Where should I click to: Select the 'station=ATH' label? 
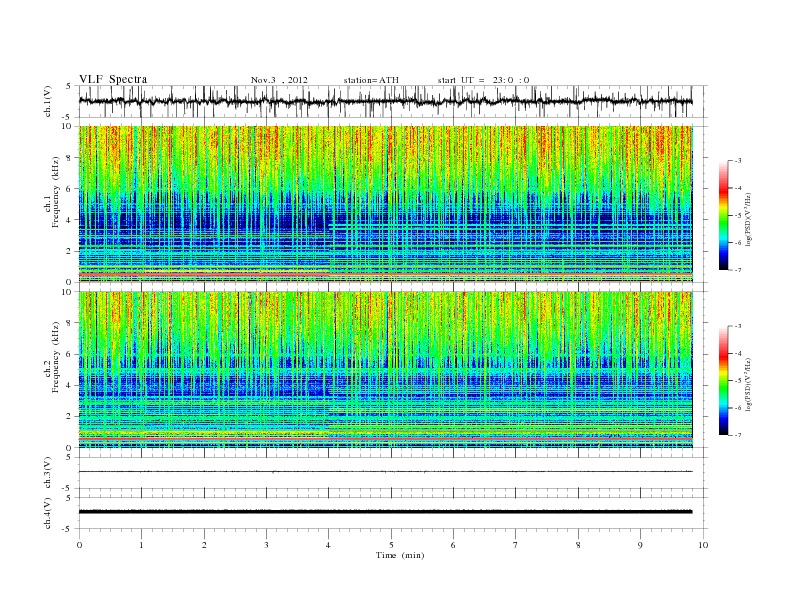click(371, 80)
